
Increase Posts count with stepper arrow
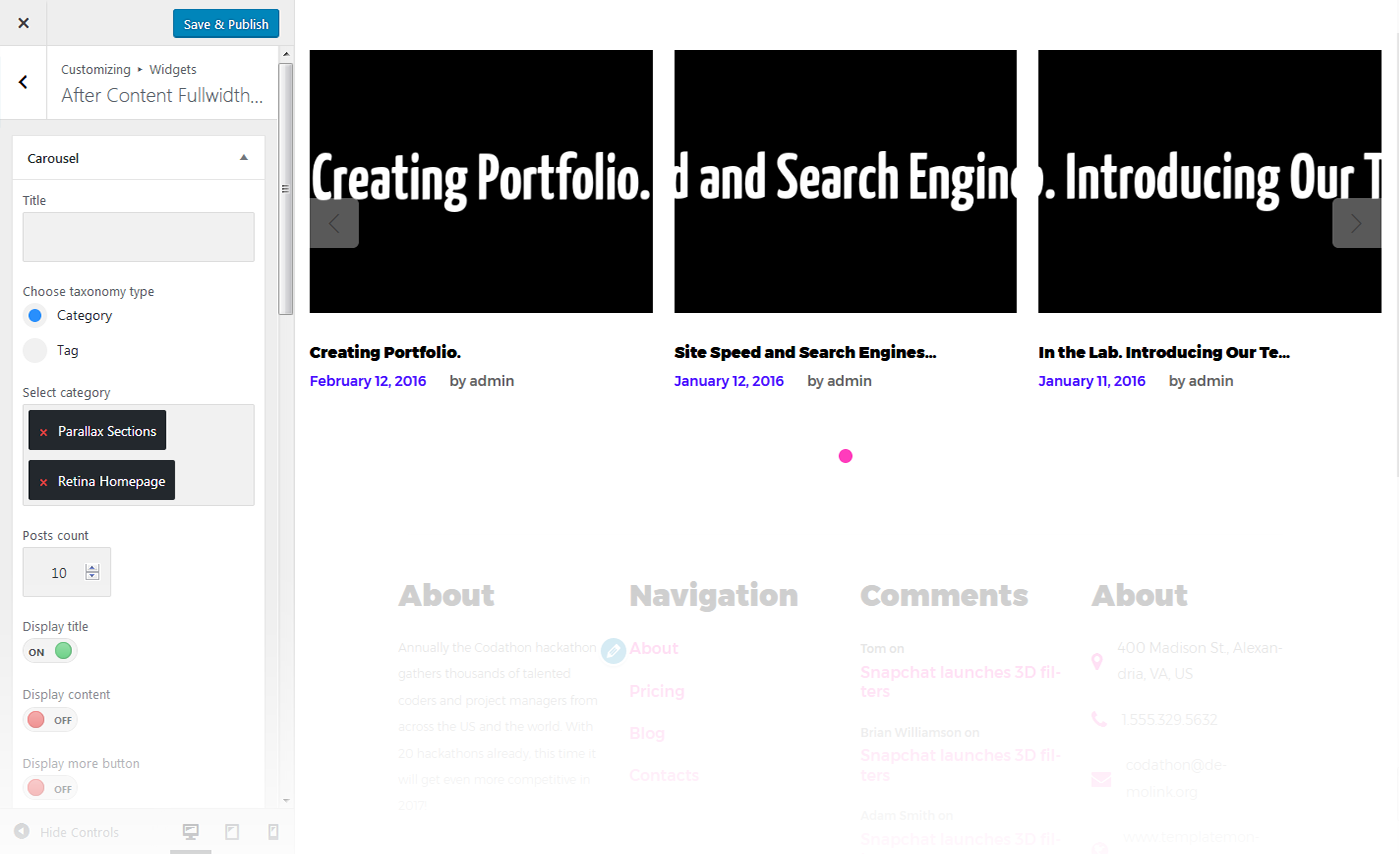pos(92,568)
